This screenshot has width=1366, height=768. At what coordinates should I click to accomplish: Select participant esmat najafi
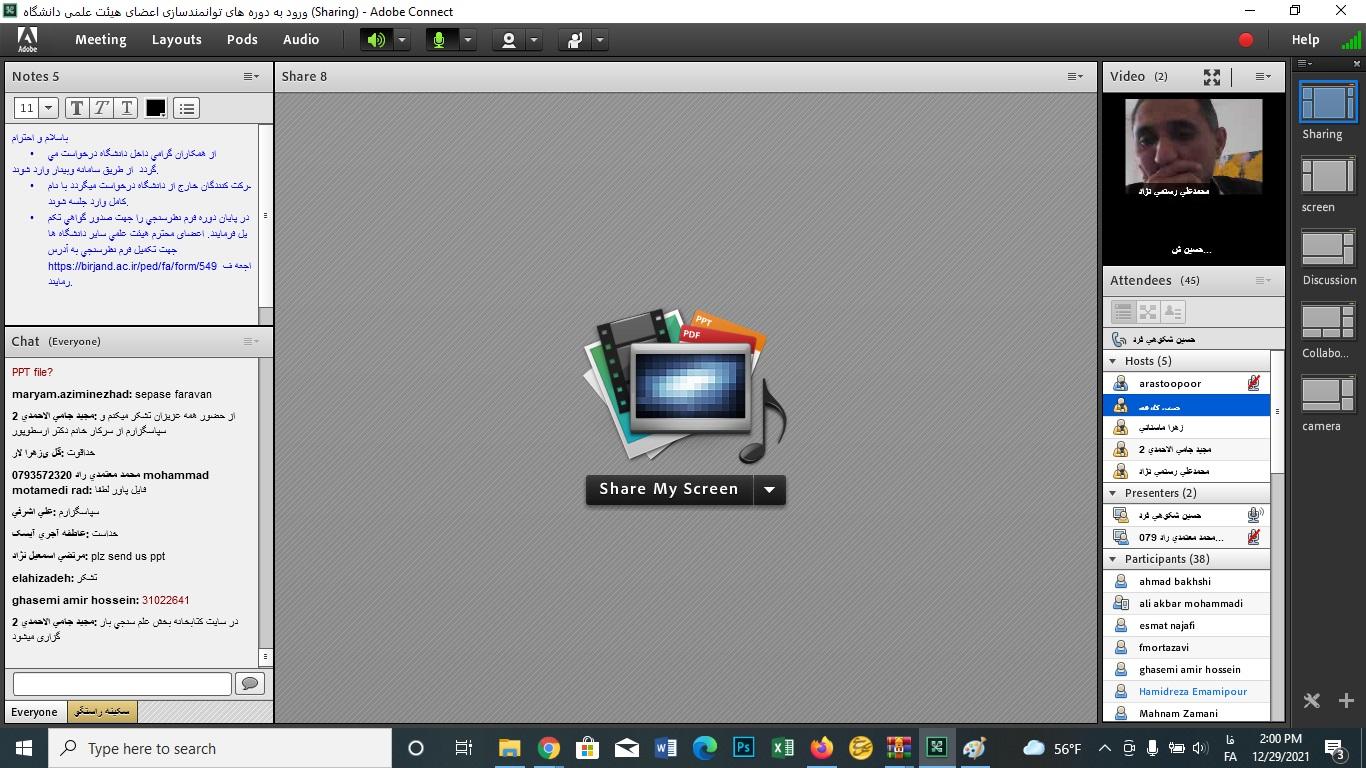[x=1186, y=625]
